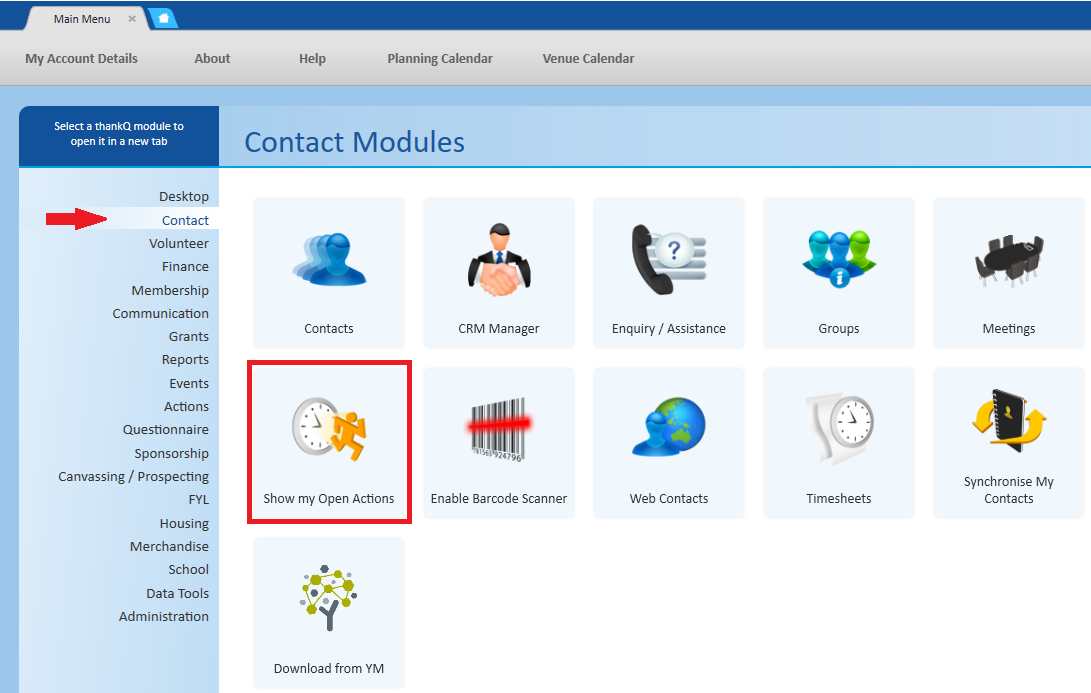Click the Enable Barcode Scanner label
The width and height of the screenshot is (1091, 693).
pos(499,498)
